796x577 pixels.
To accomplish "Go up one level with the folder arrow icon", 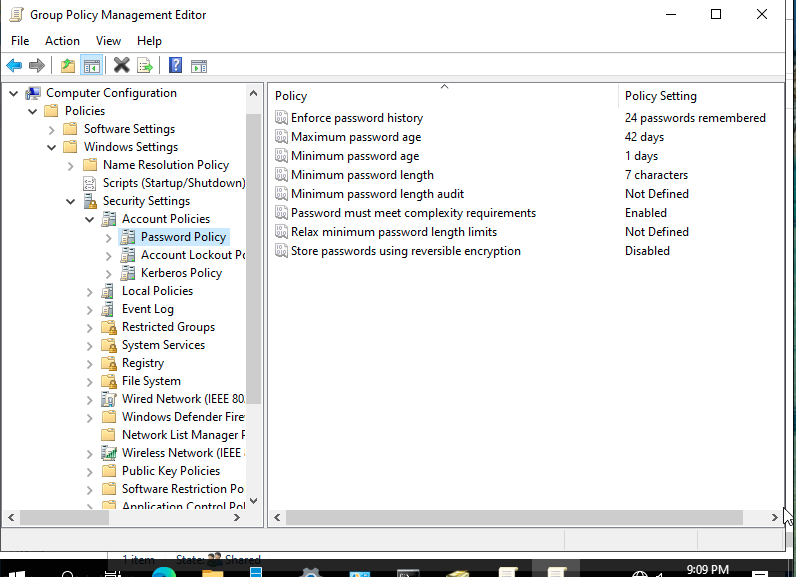I will 68,65.
